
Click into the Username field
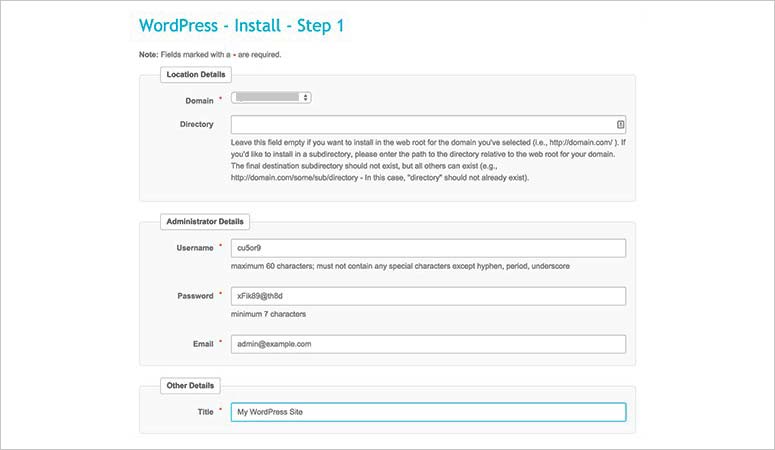tap(428, 248)
